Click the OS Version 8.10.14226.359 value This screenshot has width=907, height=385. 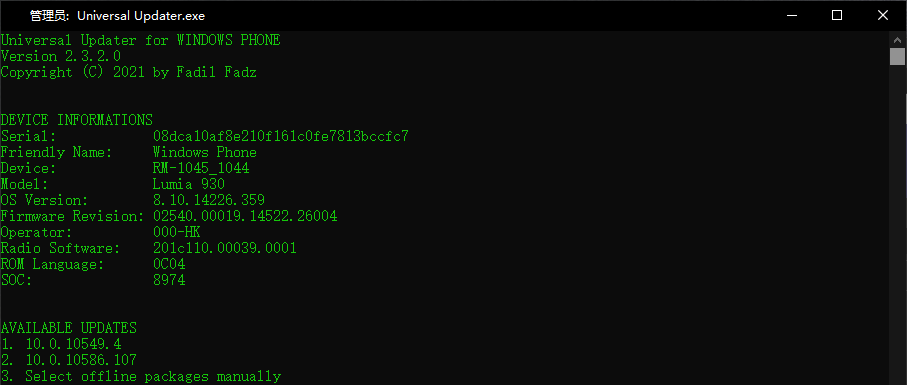[x=209, y=200]
